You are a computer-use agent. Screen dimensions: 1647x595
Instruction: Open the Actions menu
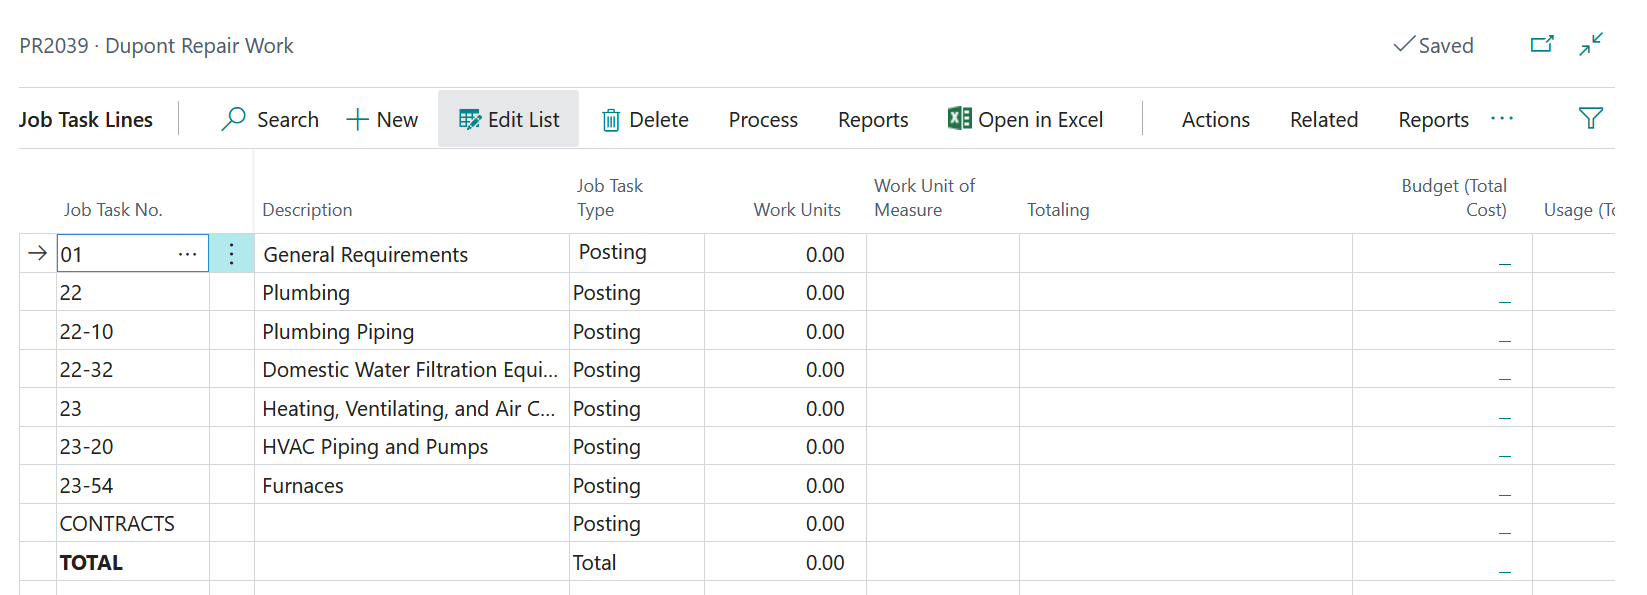click(1215, 120)
